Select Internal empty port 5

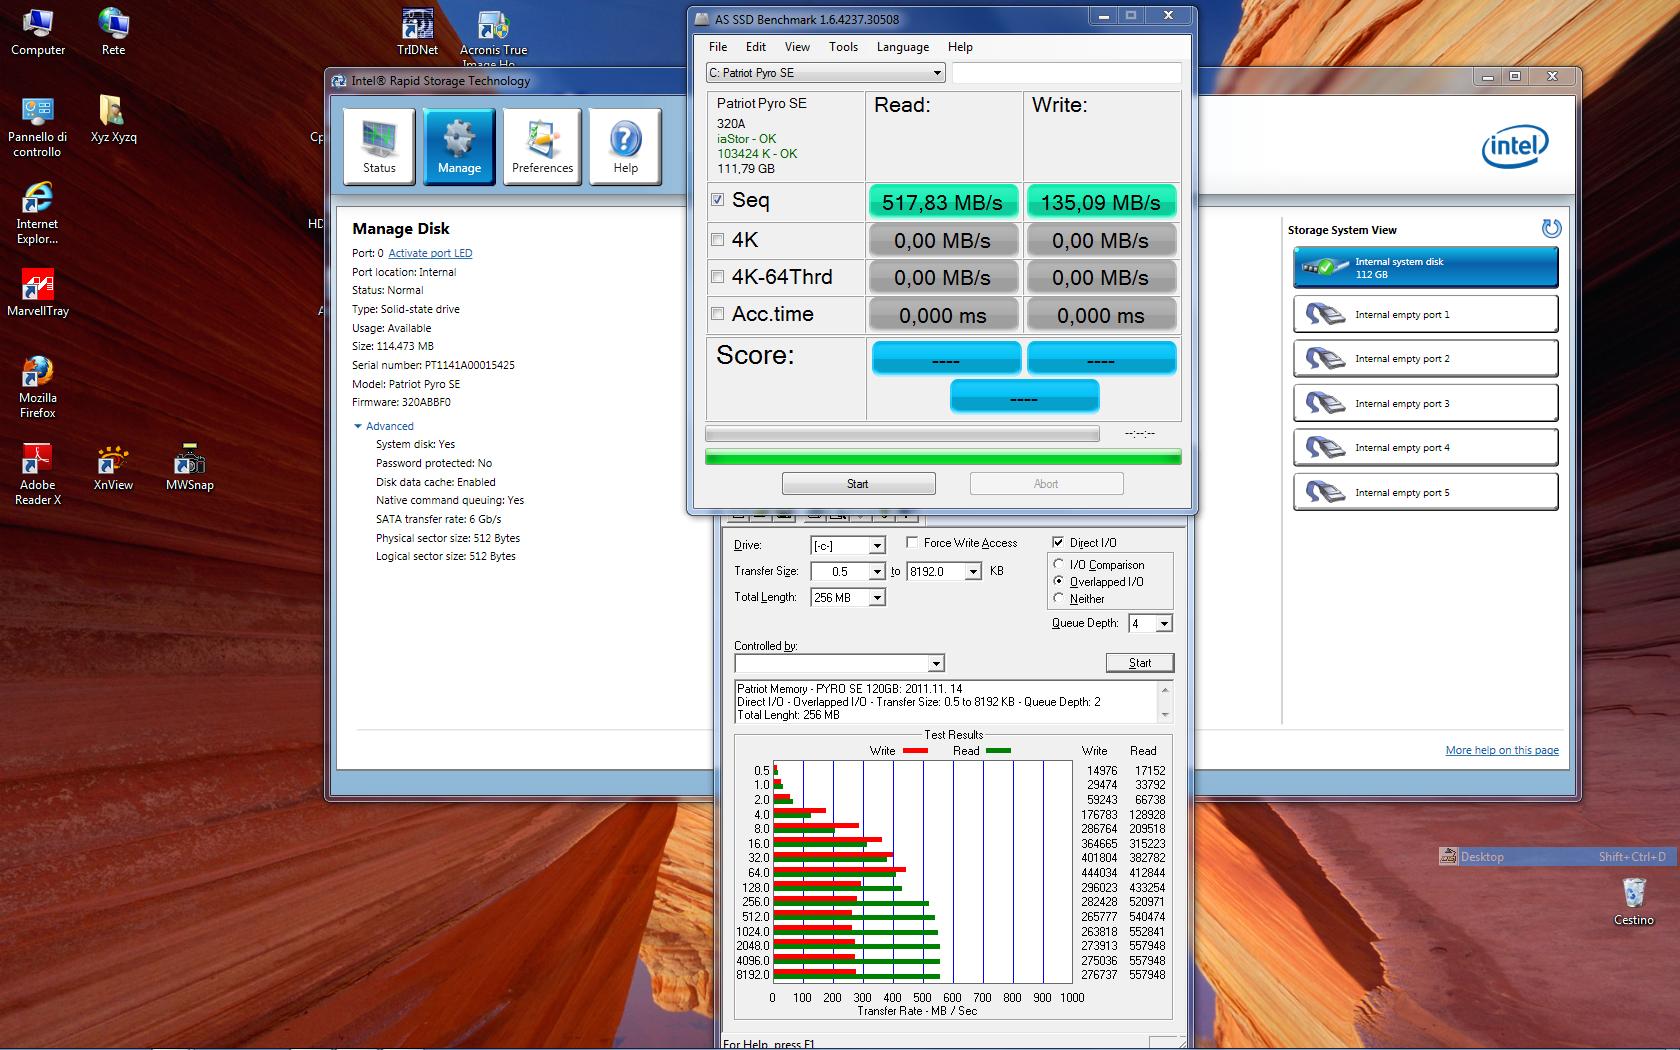tap(1425, 492)
